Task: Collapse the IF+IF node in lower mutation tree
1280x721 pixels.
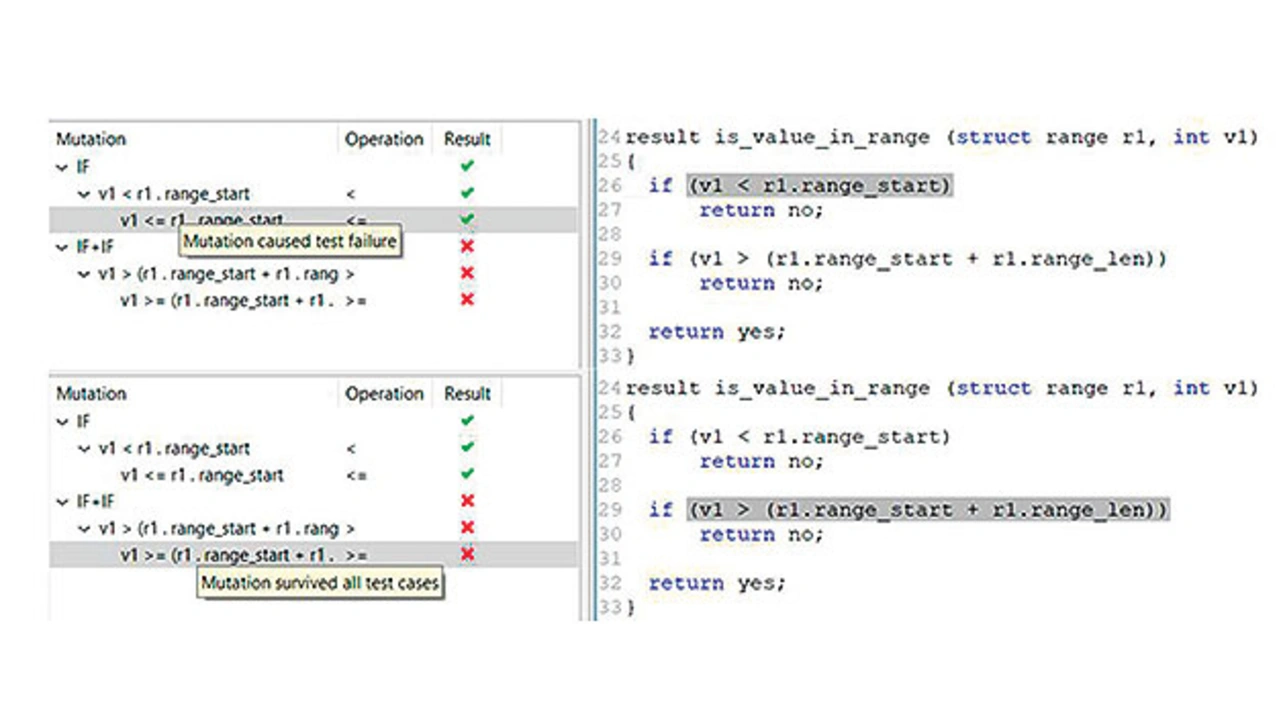Action: (63, 502)
